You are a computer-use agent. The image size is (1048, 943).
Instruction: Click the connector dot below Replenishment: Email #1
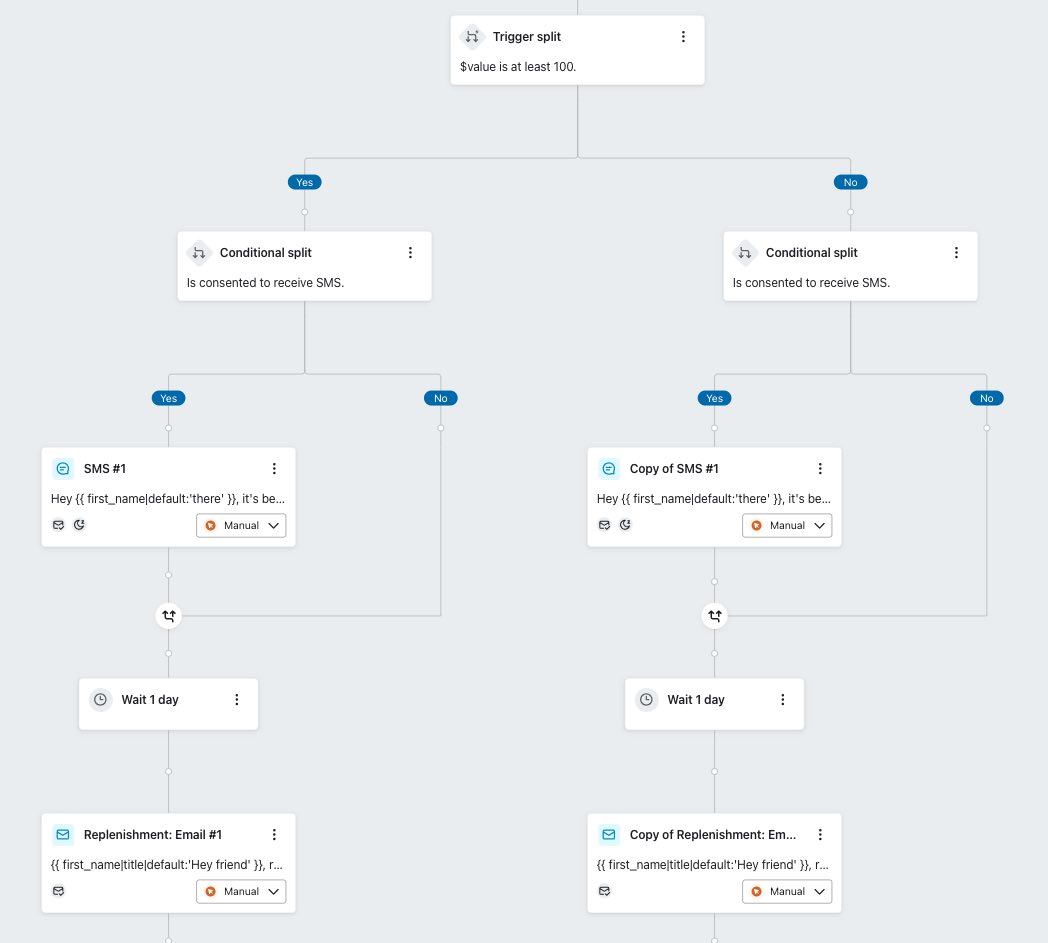[x=168, y=938]
